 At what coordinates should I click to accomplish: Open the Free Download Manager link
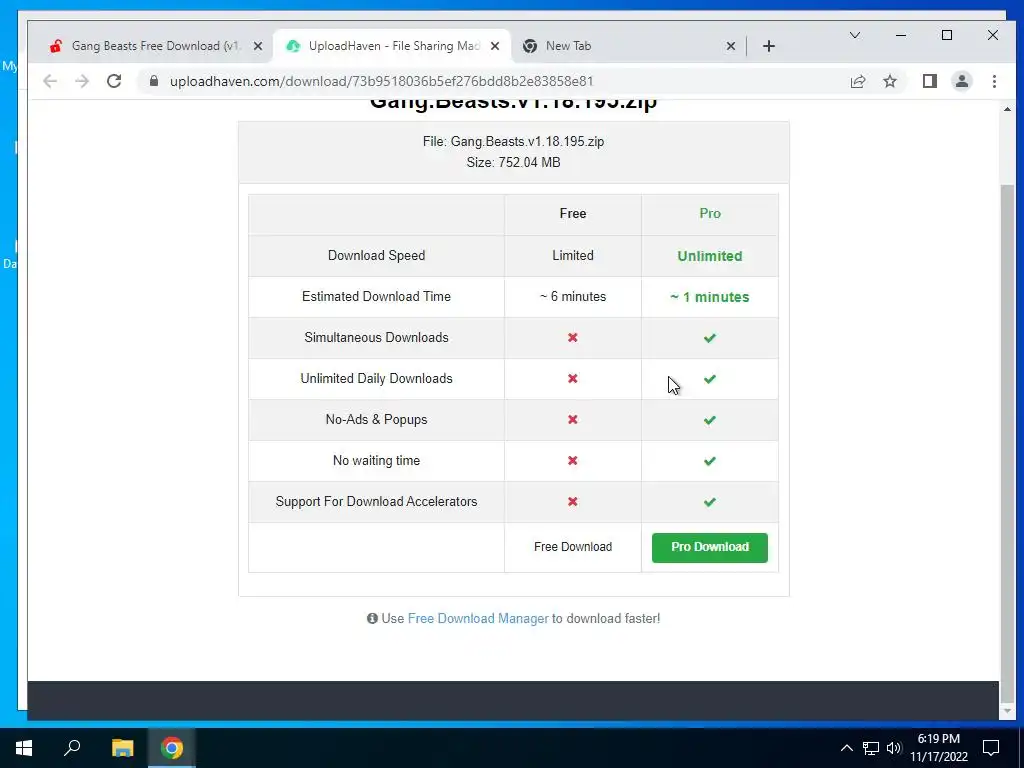pyautogui.click(x=478, y=618)
